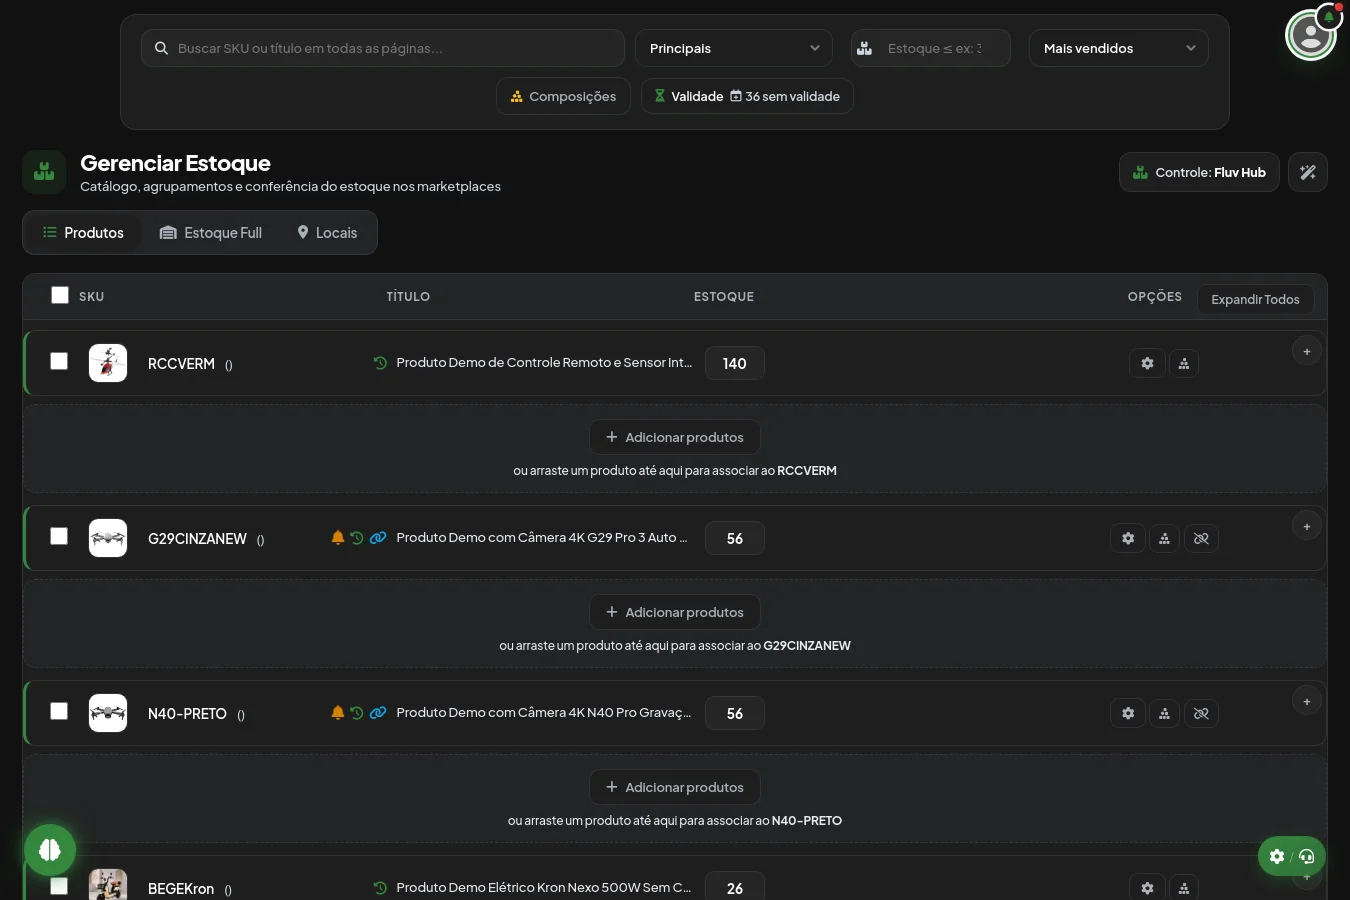The image size is (1350, 900).
Task: Click the blue link icon for N40-PRETO
Action: coord(378,713)
